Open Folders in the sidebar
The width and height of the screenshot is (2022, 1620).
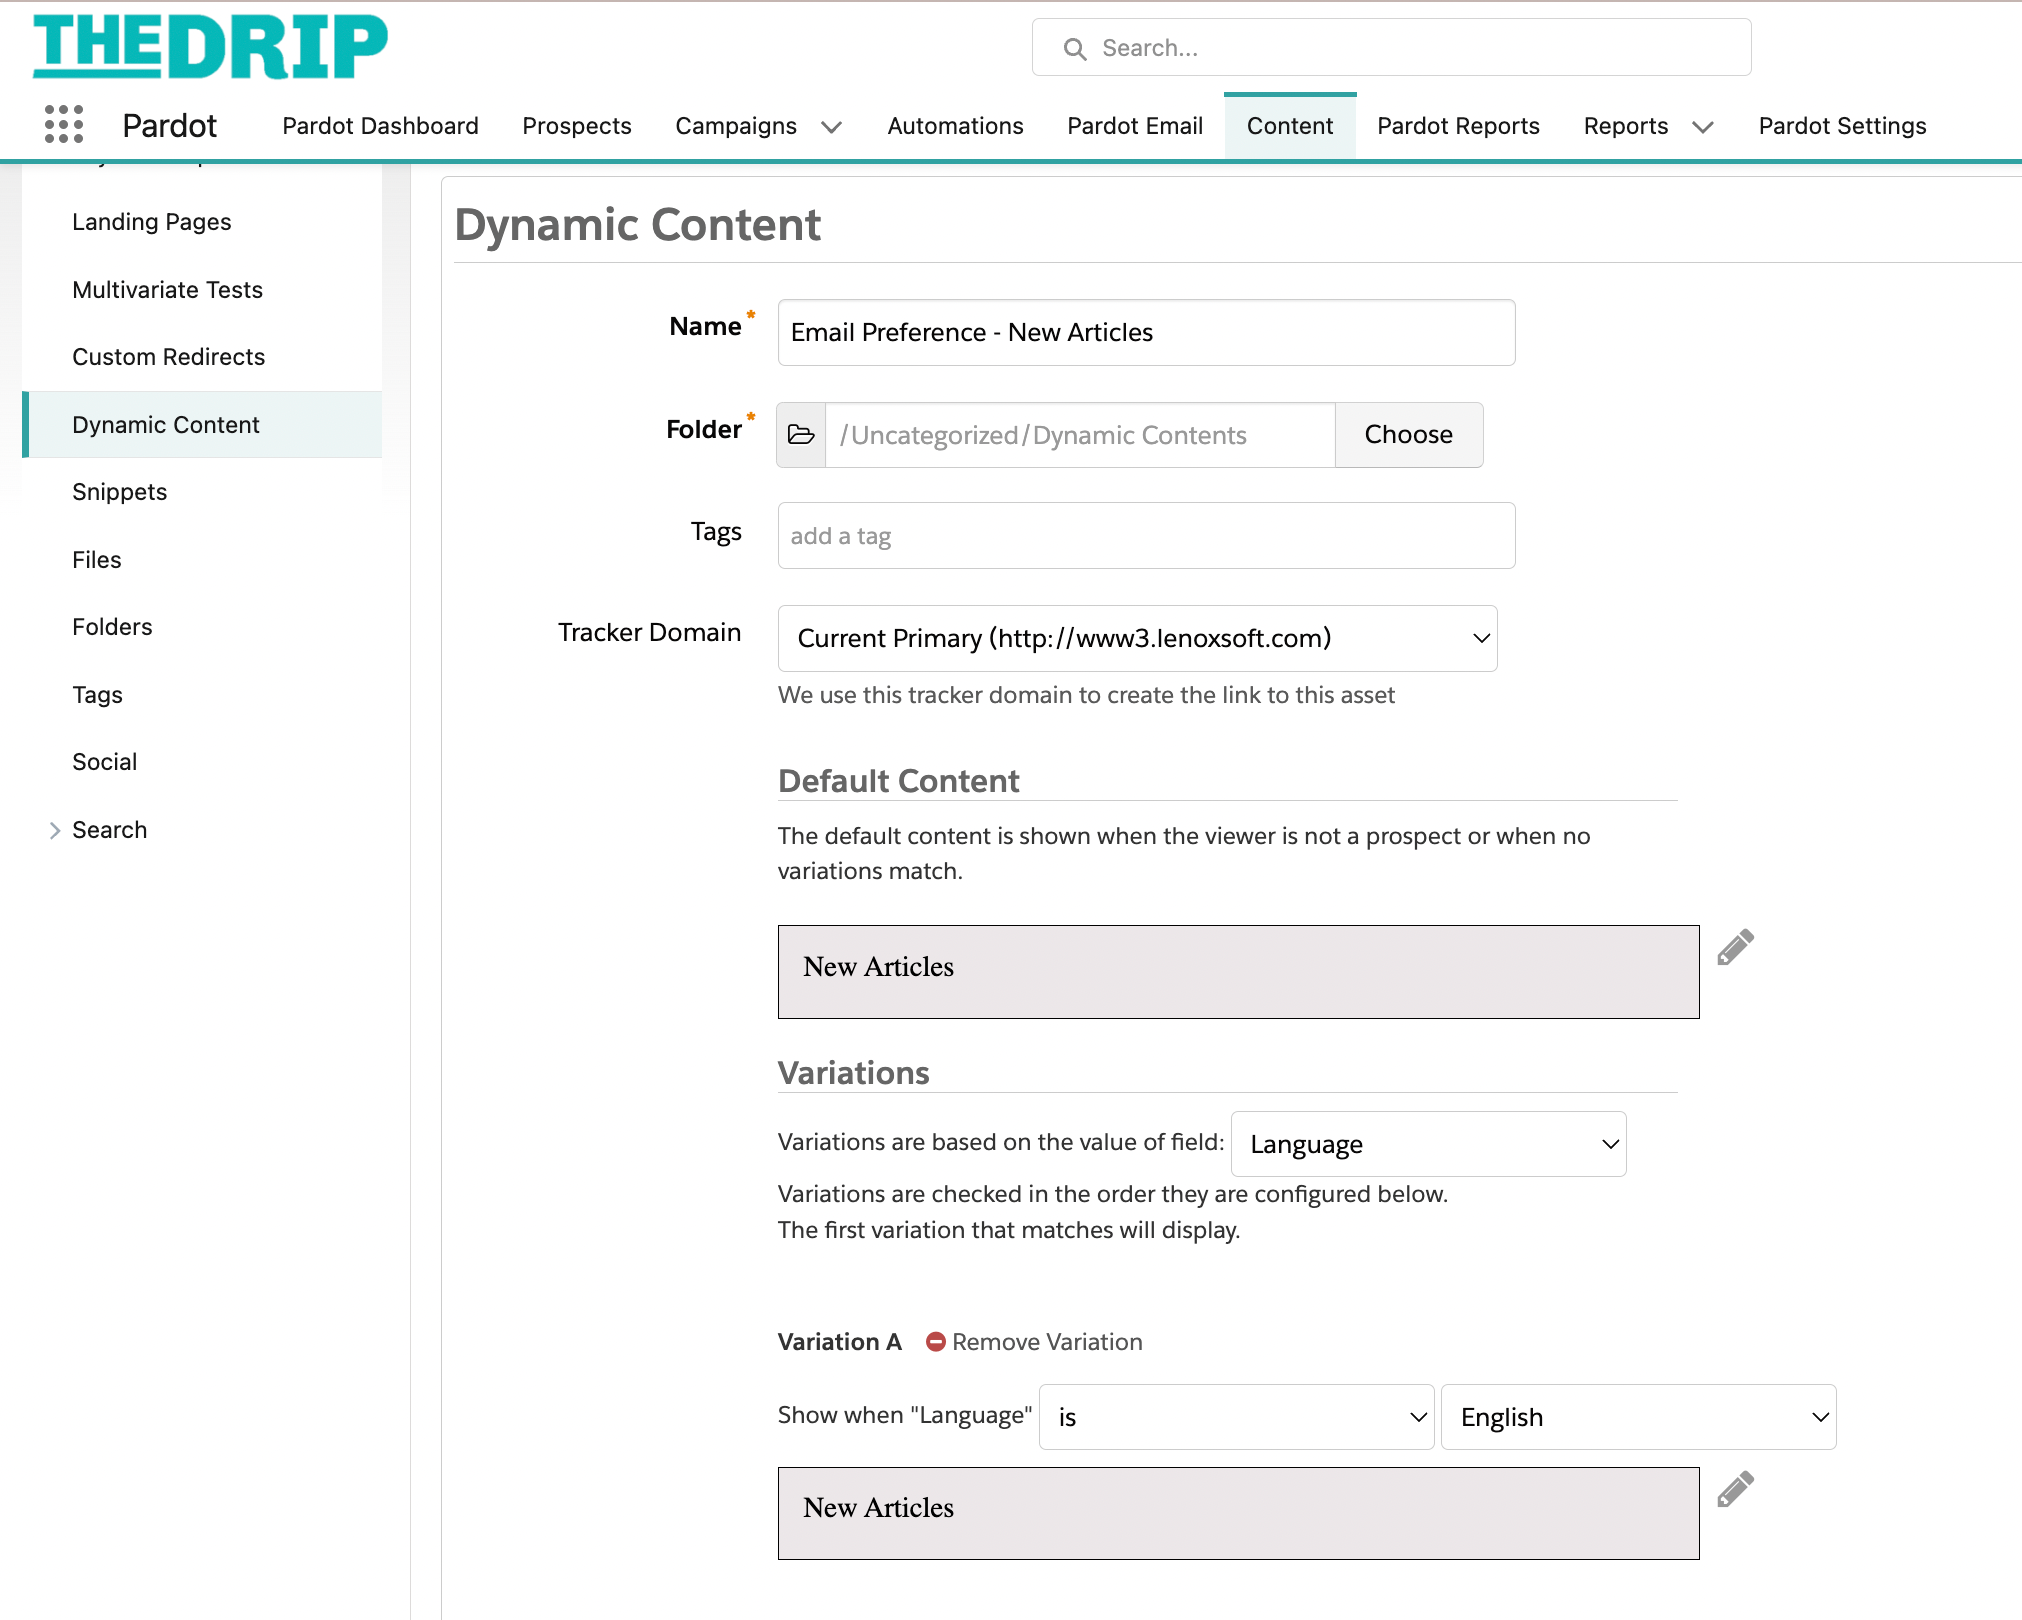click(112, 627)
